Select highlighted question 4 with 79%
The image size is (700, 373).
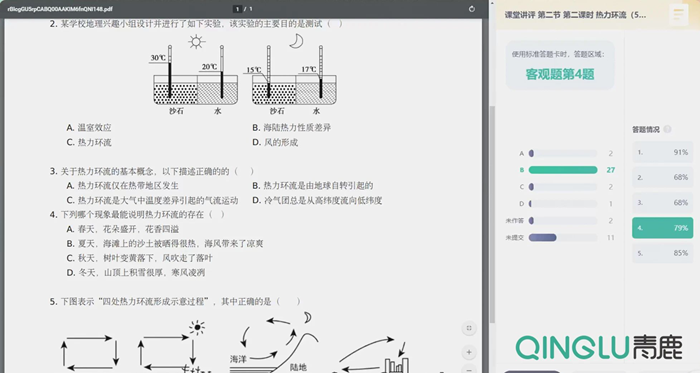tap(662, 228)
